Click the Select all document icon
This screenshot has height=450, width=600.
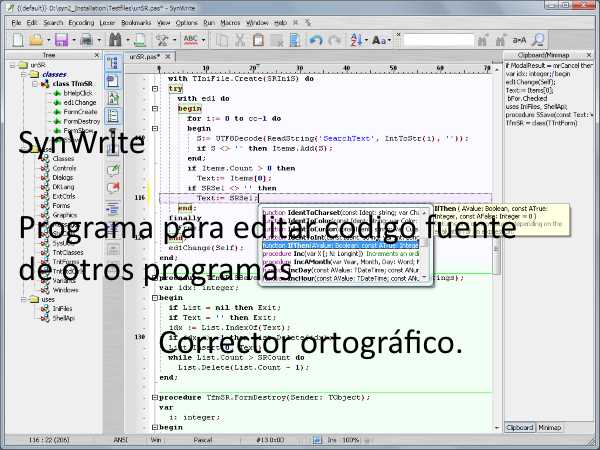pyautogui.click(x=295, y=40)
